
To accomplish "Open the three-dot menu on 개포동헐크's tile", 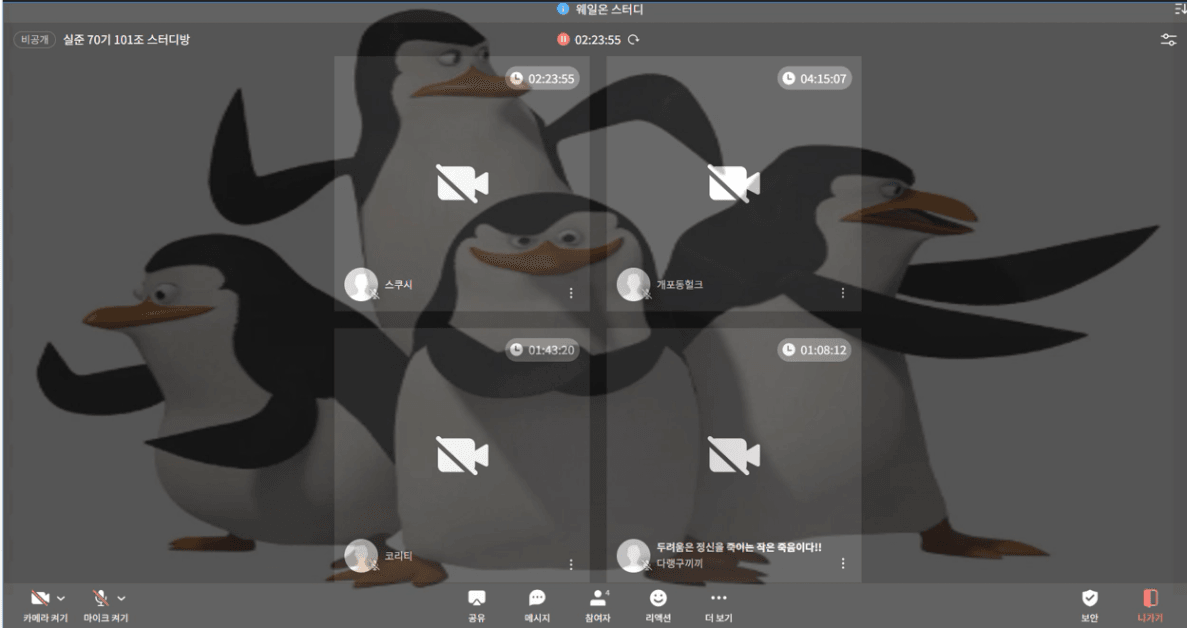I will (x=843, y=293).
